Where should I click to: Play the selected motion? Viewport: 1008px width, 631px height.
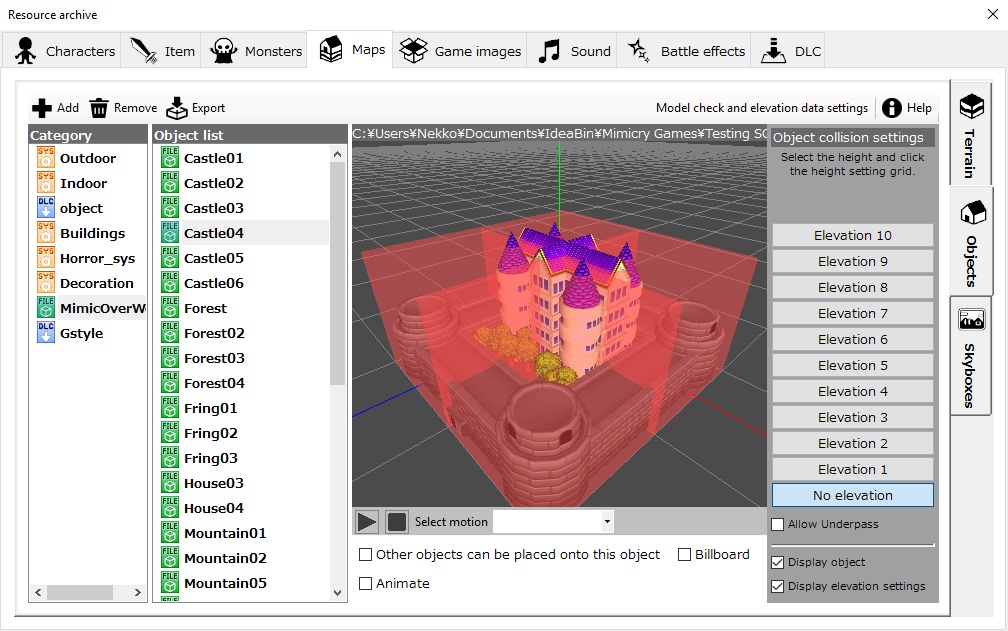point(366,522)
